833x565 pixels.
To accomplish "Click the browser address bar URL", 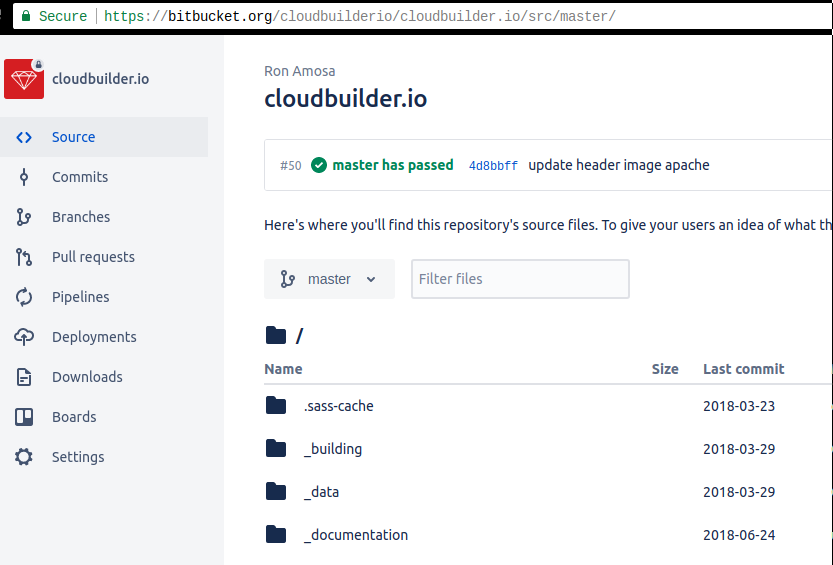I will 360,16.
